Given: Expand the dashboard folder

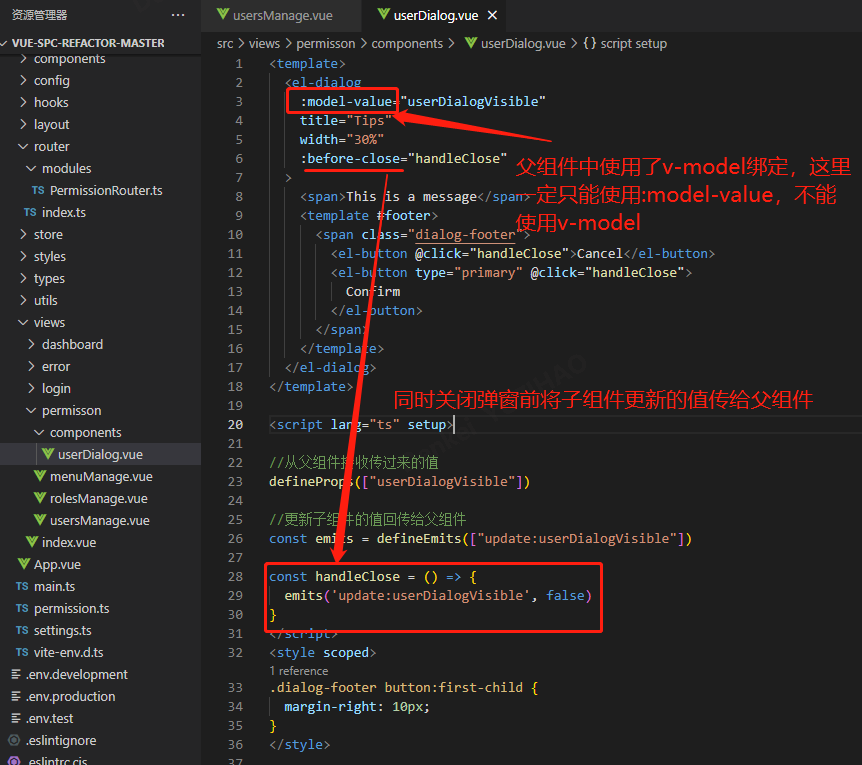Looking at the screenshot, I should (31, 344).
